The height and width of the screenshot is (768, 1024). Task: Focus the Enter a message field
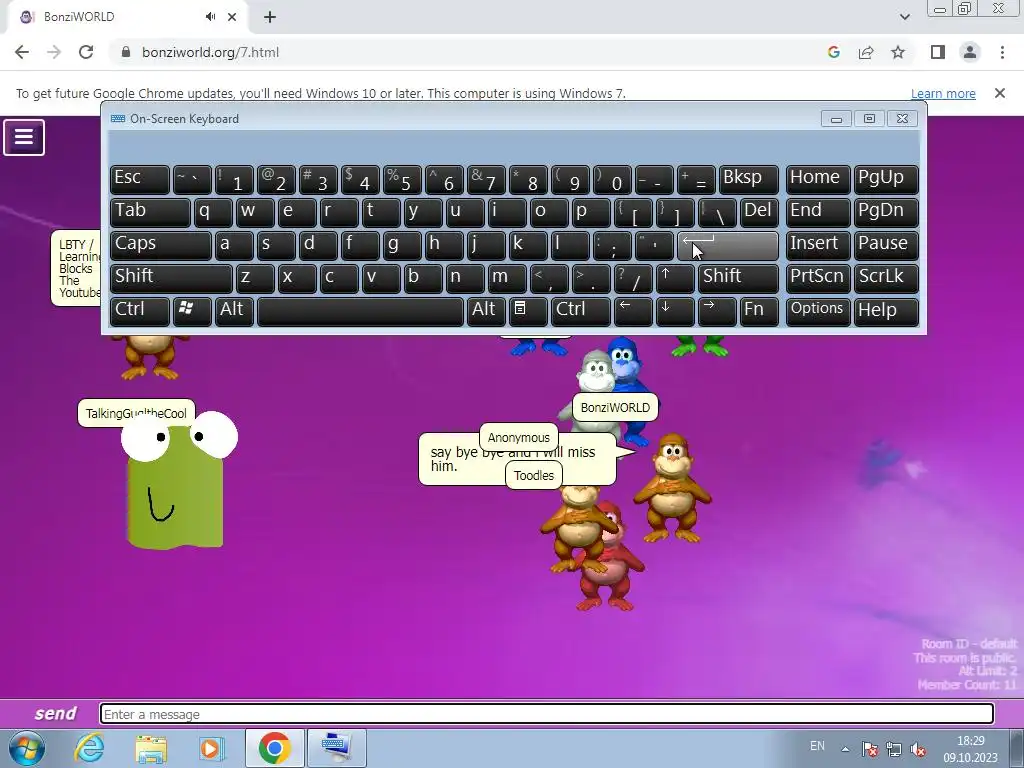[x=547, y=714]
